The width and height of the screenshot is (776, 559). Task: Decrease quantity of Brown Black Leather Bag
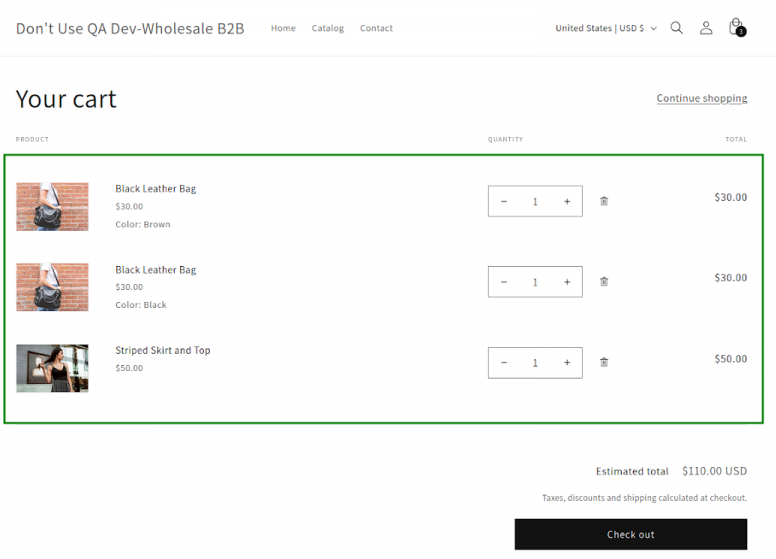point(504,201)
